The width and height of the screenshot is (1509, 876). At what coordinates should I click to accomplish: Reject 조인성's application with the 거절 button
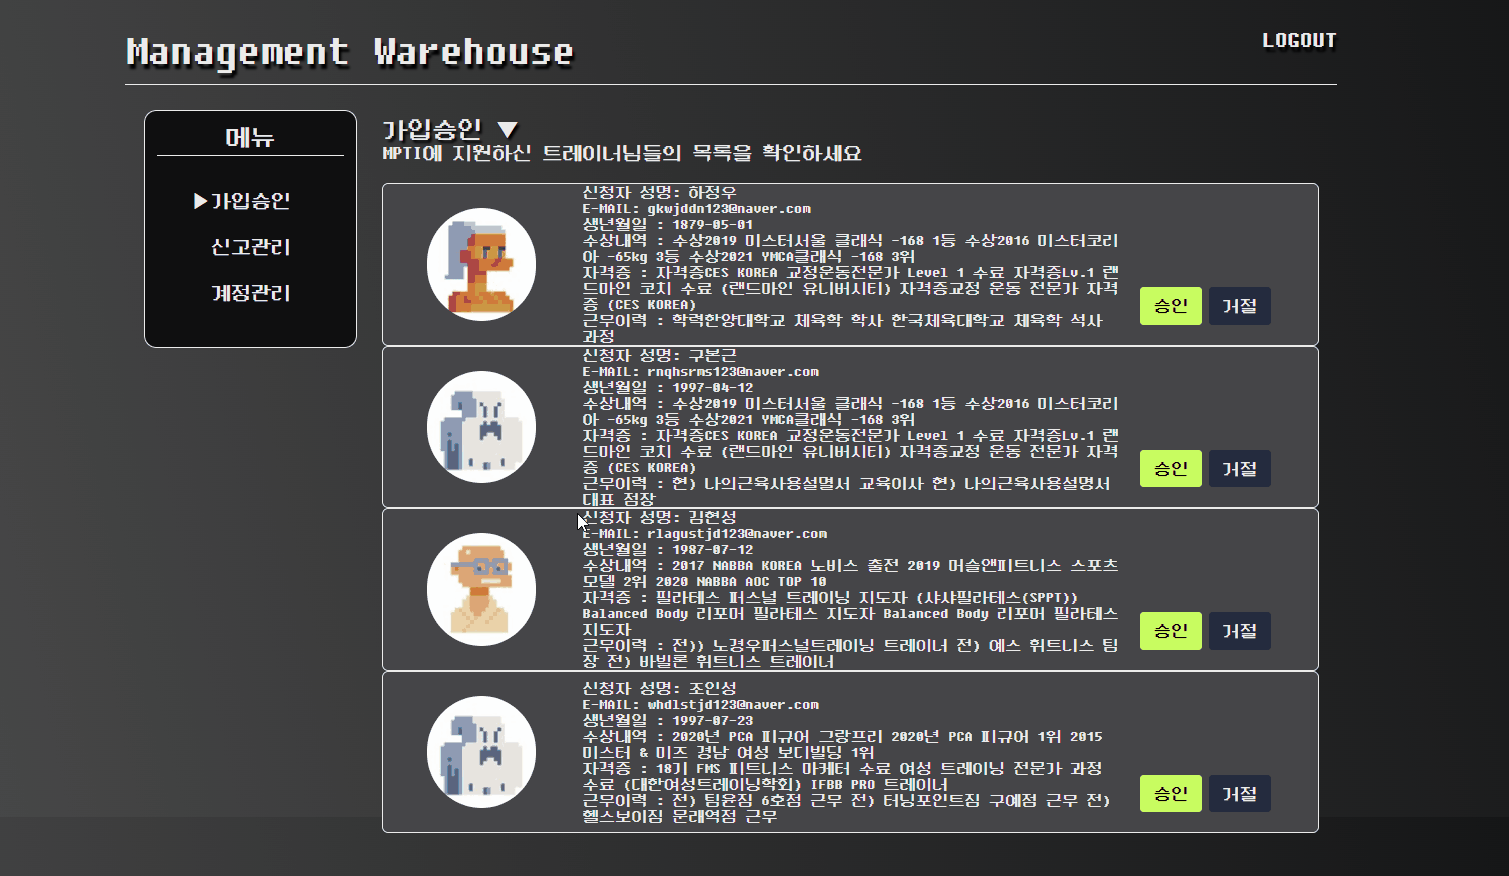coord(1239,793)
